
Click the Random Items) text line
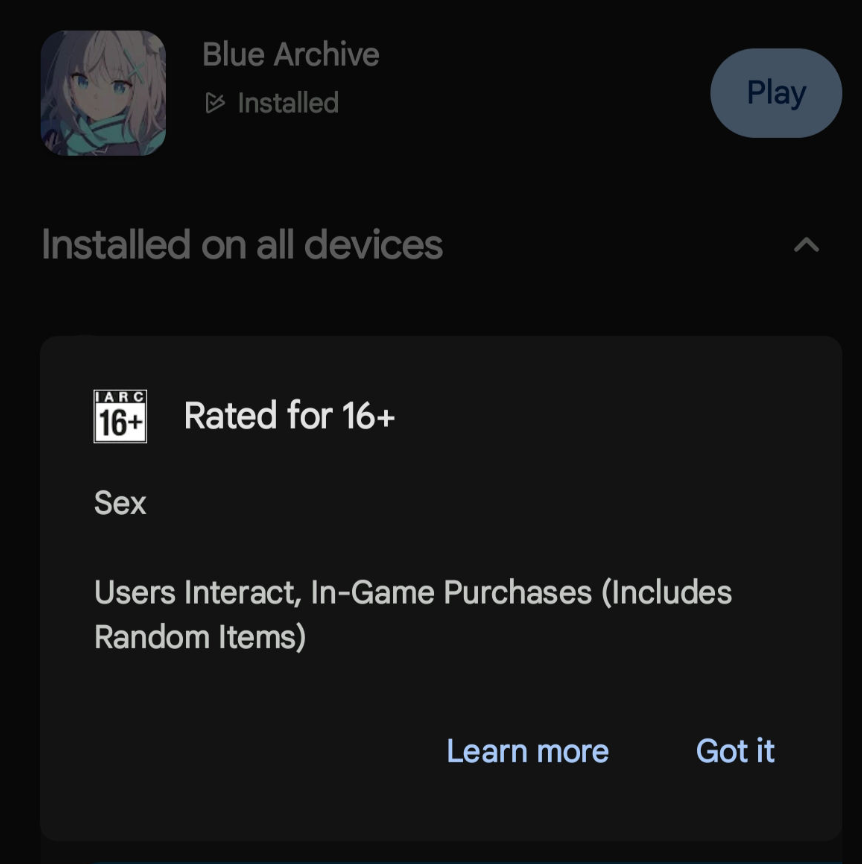coord(200,638)
